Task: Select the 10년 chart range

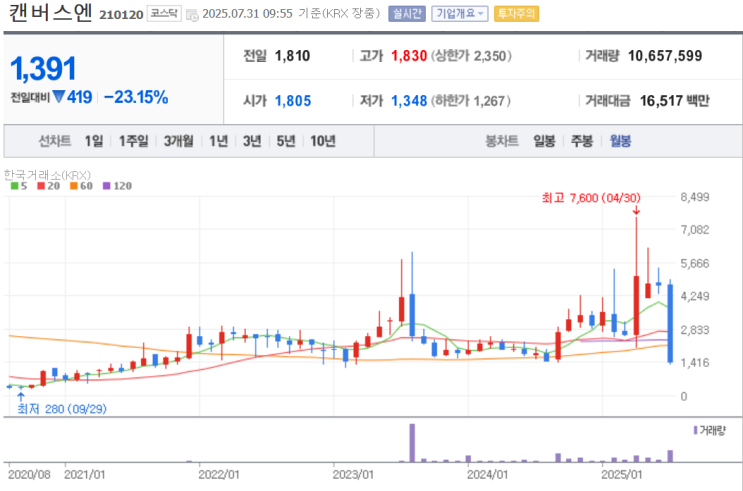Action: click(x=323, y=141)
